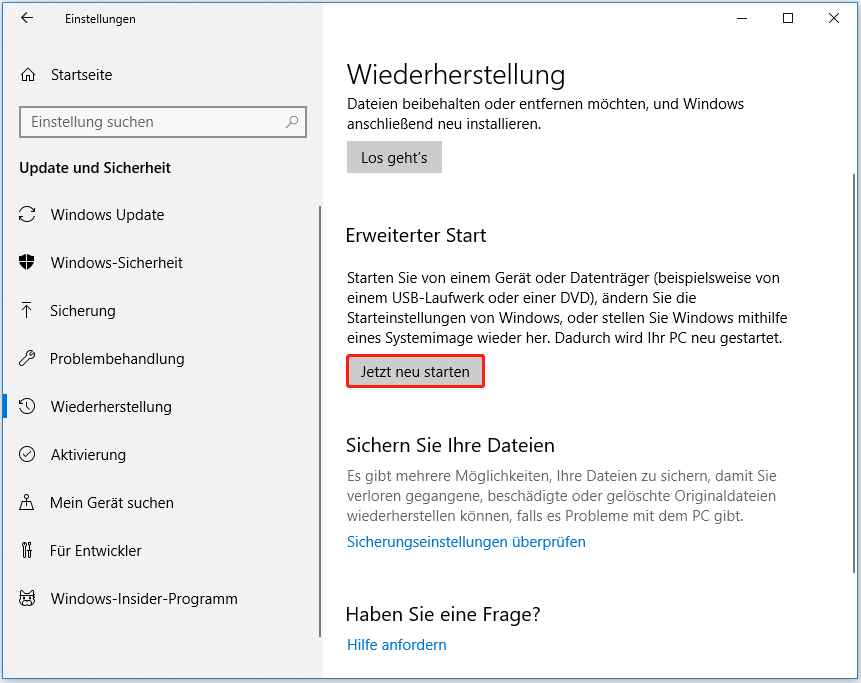Viewport: 861px width, 683px height.
Task: Open Sicherungseinstellungen überprüfen link
Action: click(x=466, y=541)
